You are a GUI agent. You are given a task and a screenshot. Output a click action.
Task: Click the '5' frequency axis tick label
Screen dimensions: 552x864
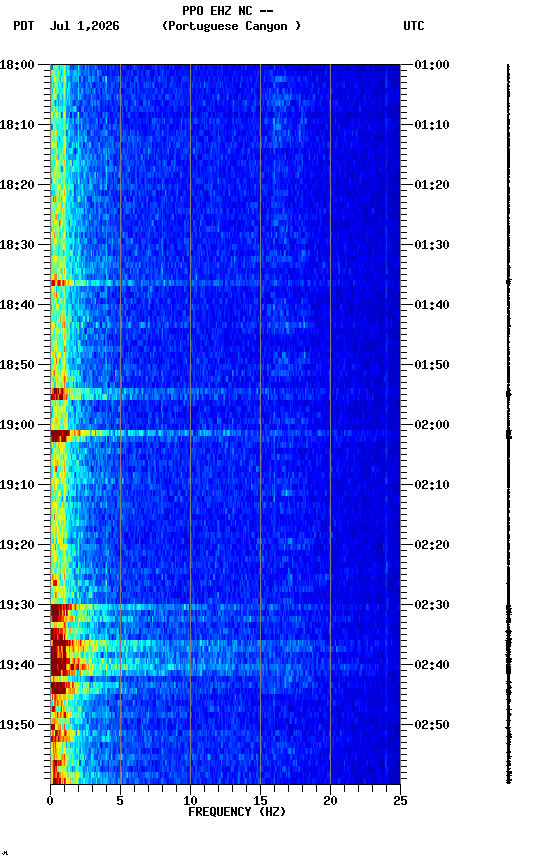[120, 801]
